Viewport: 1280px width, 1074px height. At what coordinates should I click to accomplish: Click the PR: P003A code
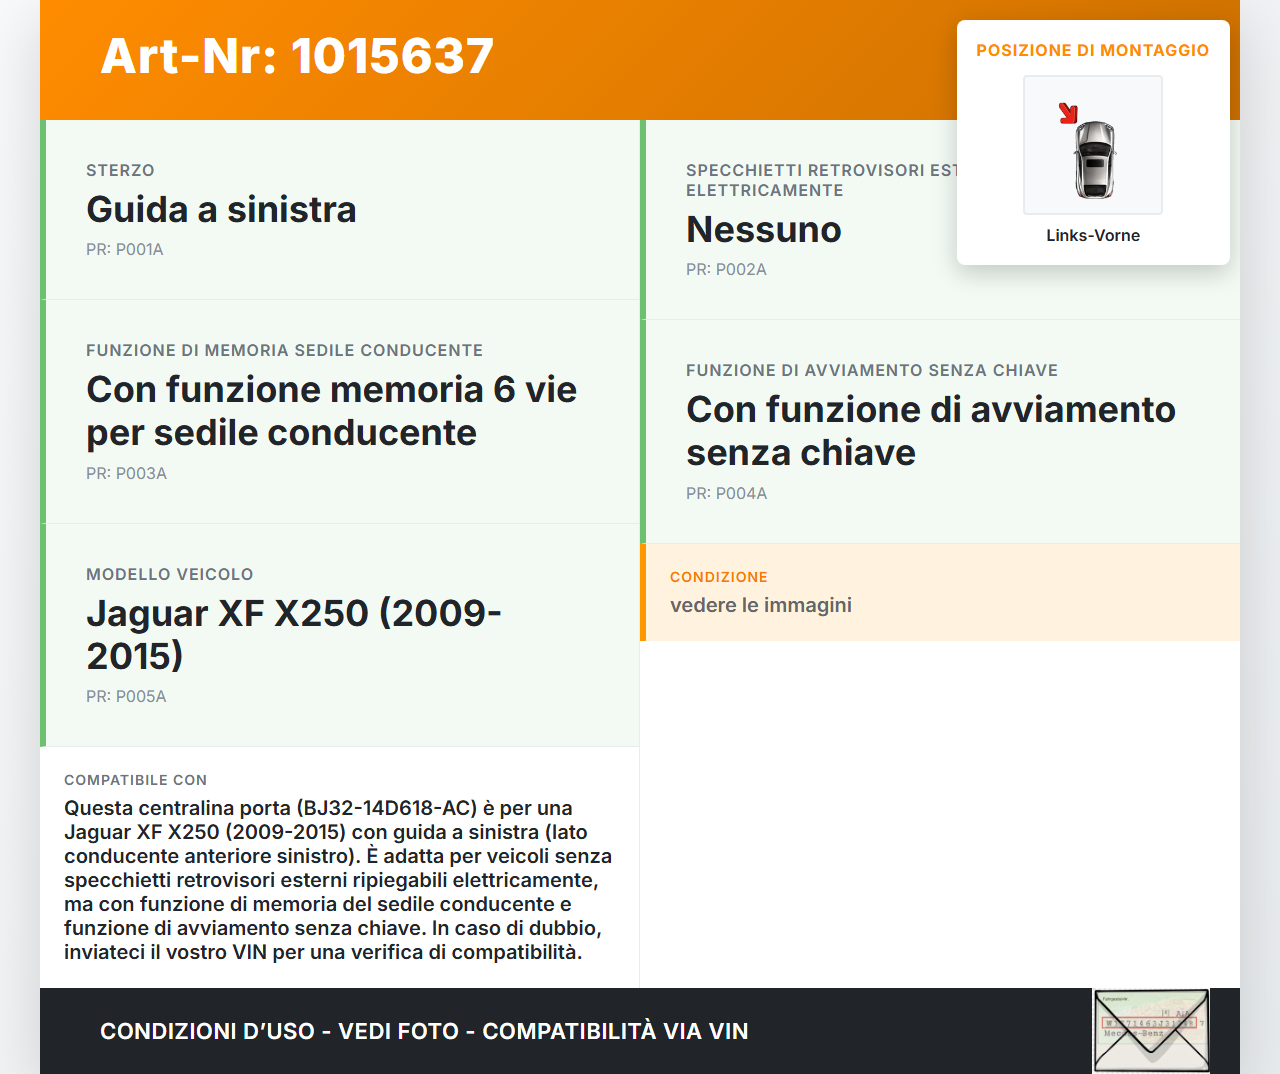pos(126,474)
